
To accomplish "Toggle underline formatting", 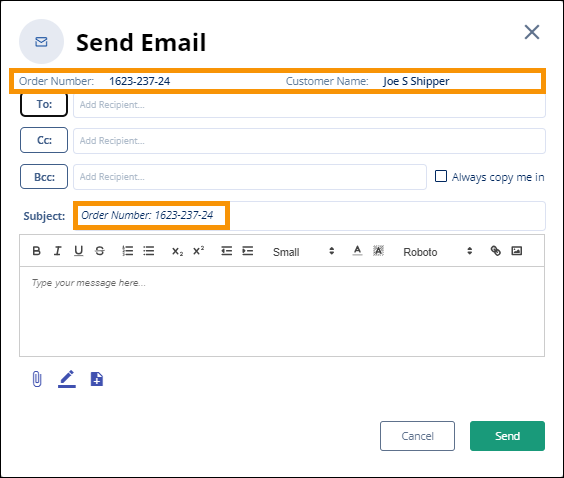I will [x=78, y=251].
